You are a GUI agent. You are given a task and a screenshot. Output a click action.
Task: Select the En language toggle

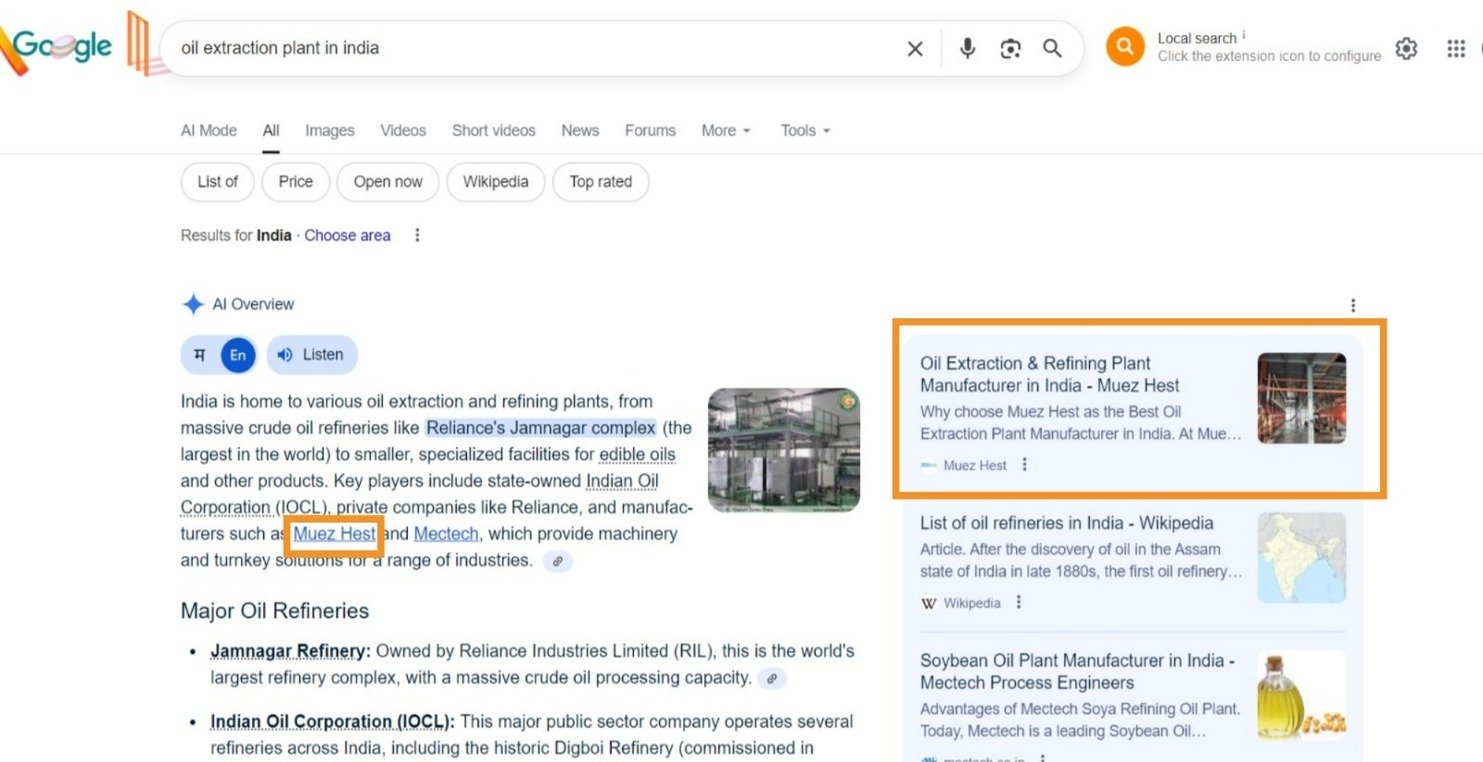tap(238, 355)
